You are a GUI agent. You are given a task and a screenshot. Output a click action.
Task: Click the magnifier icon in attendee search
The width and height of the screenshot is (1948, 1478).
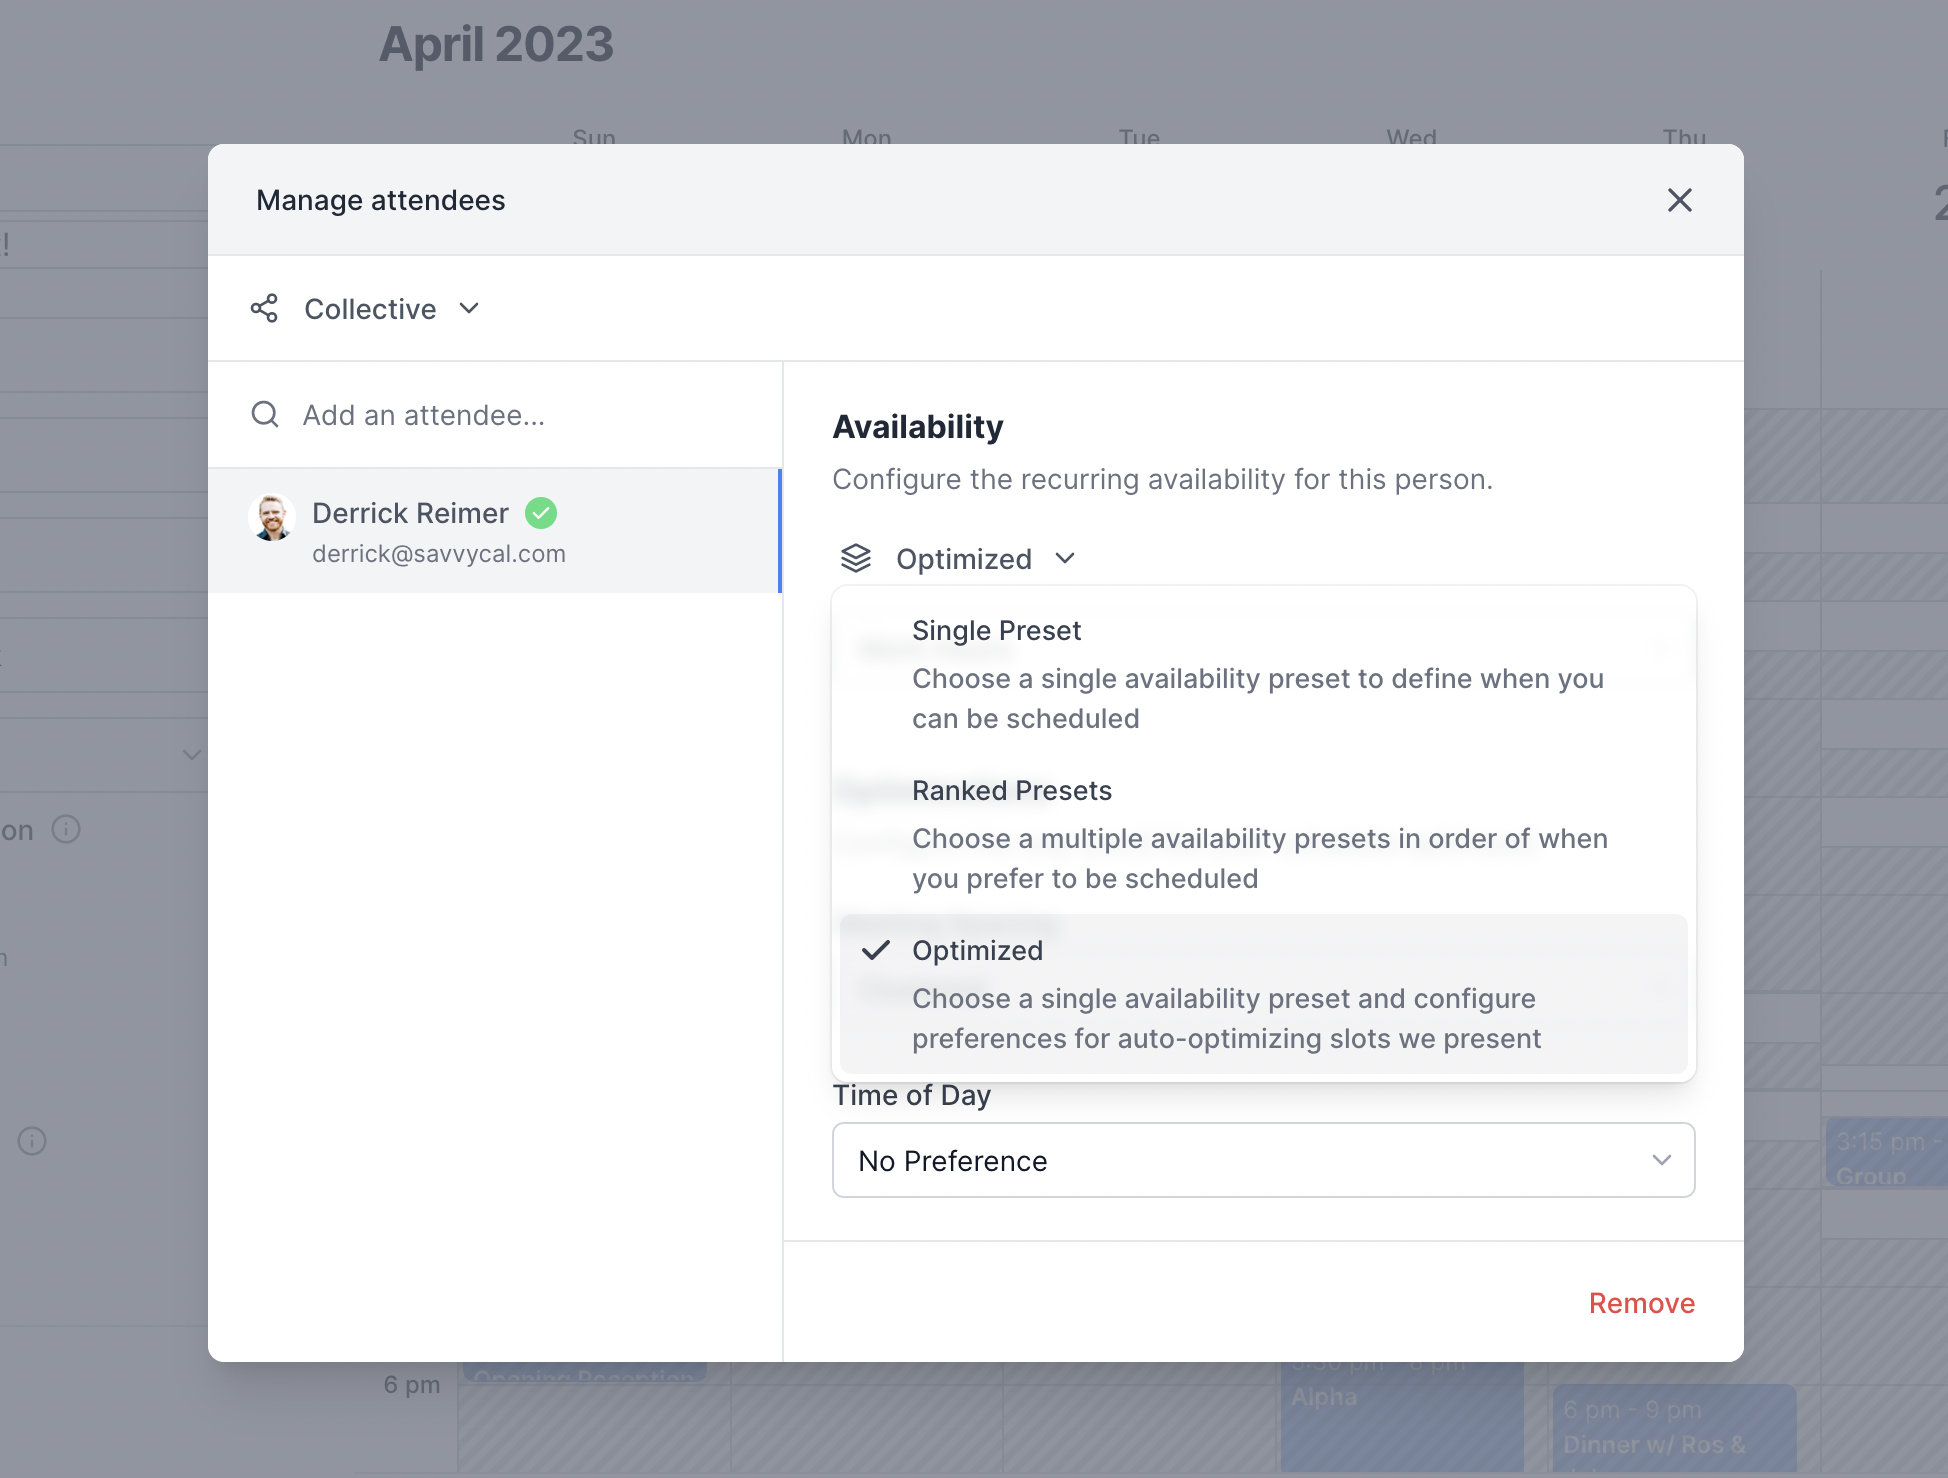click(264, 414)
